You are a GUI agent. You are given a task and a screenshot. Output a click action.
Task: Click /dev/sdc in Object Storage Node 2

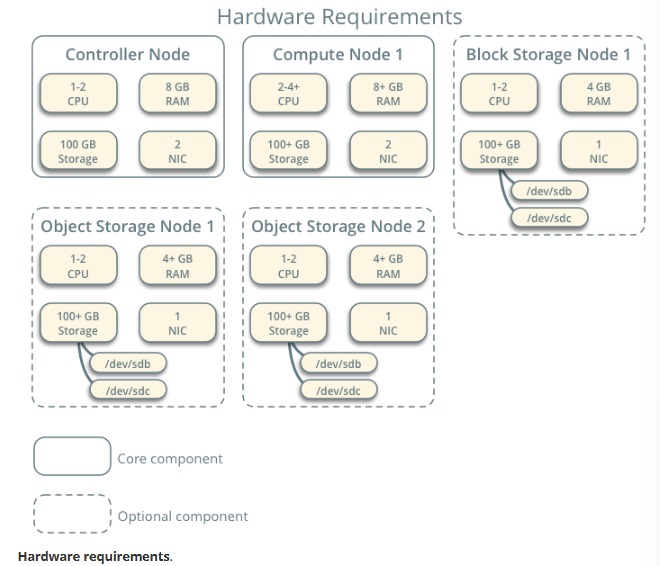pyautogui.click(x=338, y=390)
